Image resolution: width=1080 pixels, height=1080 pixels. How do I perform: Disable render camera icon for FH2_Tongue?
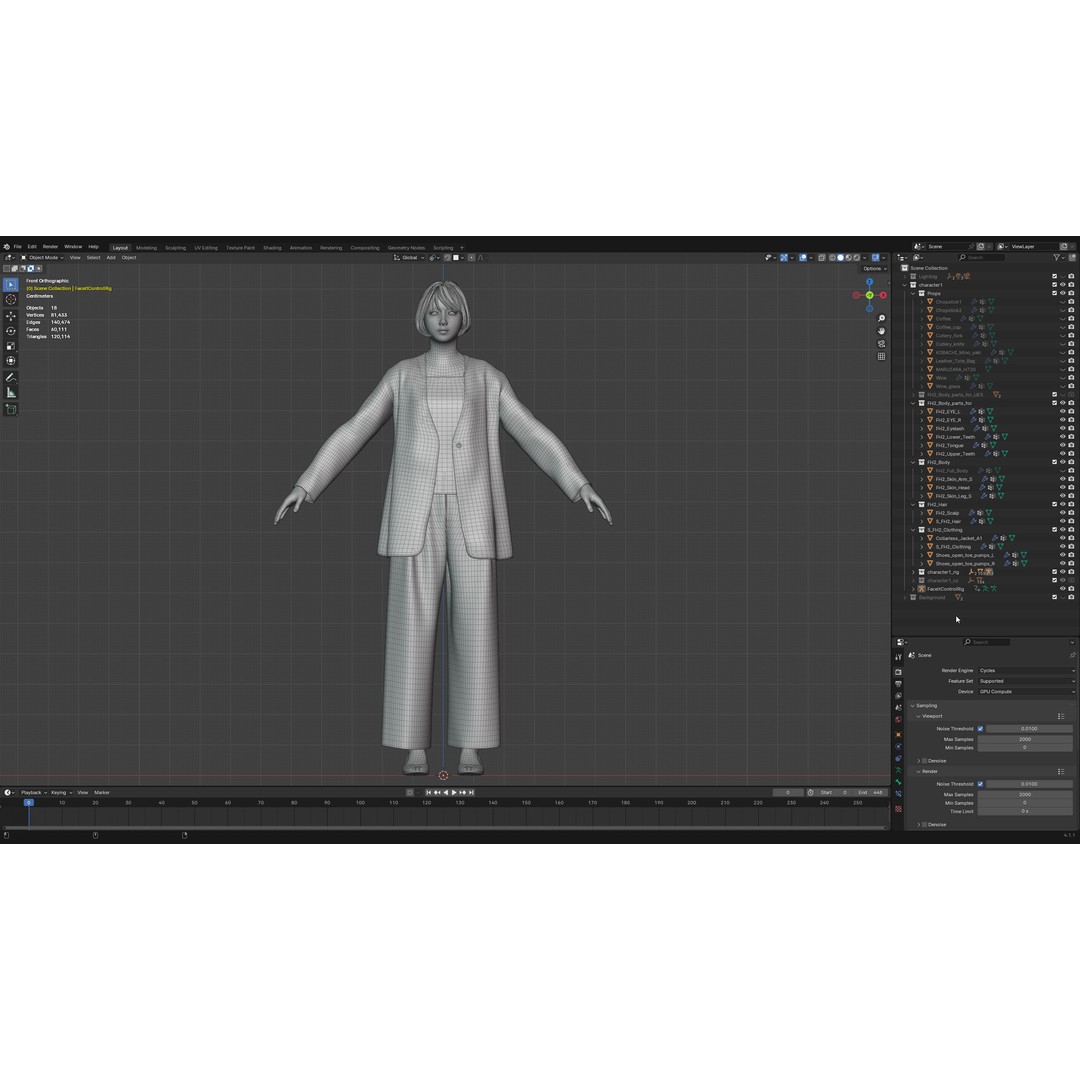pyautogui.click(x=1071, y=445)
